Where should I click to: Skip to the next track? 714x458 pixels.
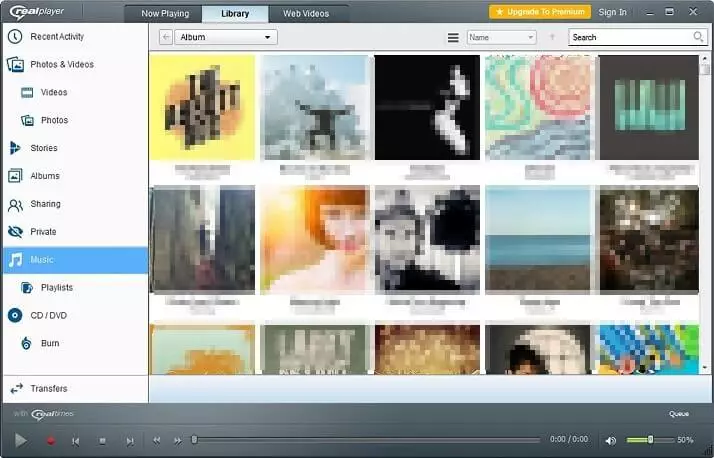[129, 440]
